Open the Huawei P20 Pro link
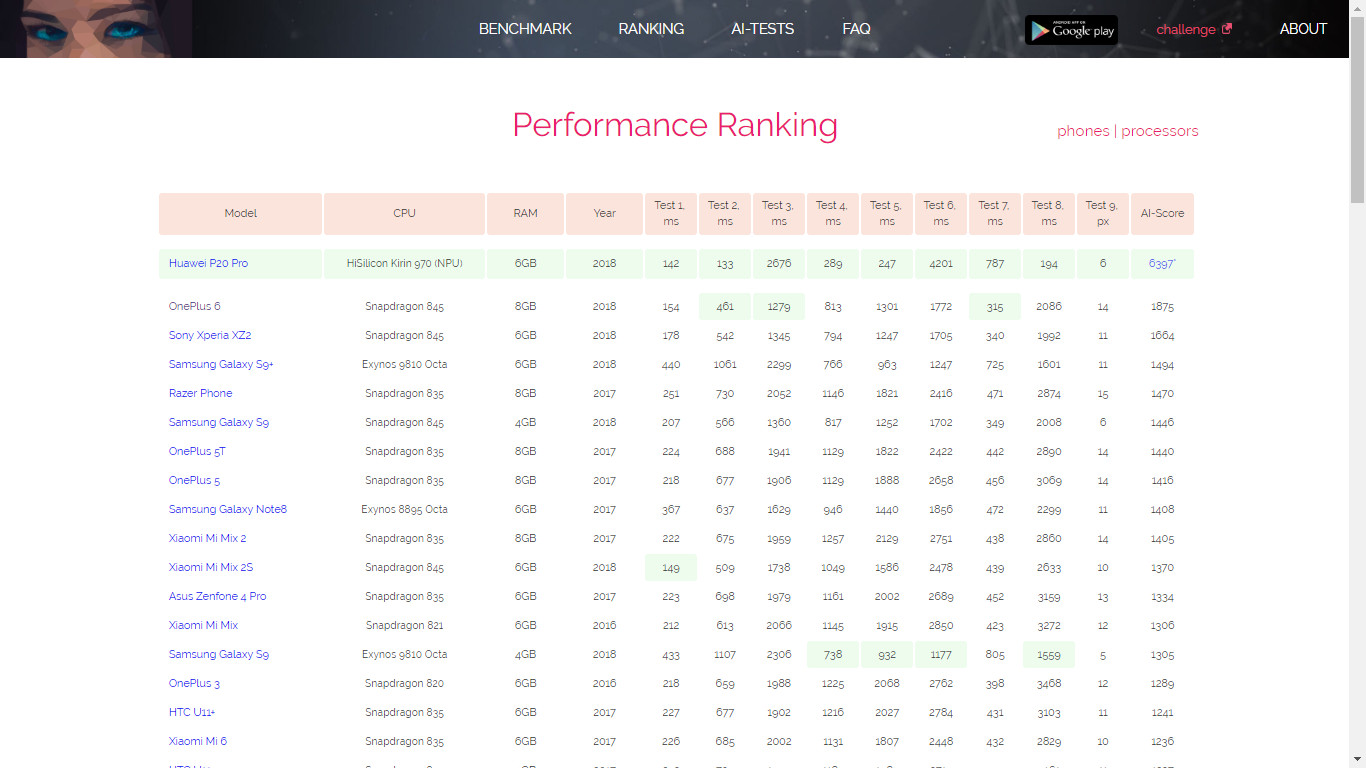The width and height of the screenshot is (1366, 768). pyautogui.click(x=208, y=264)
